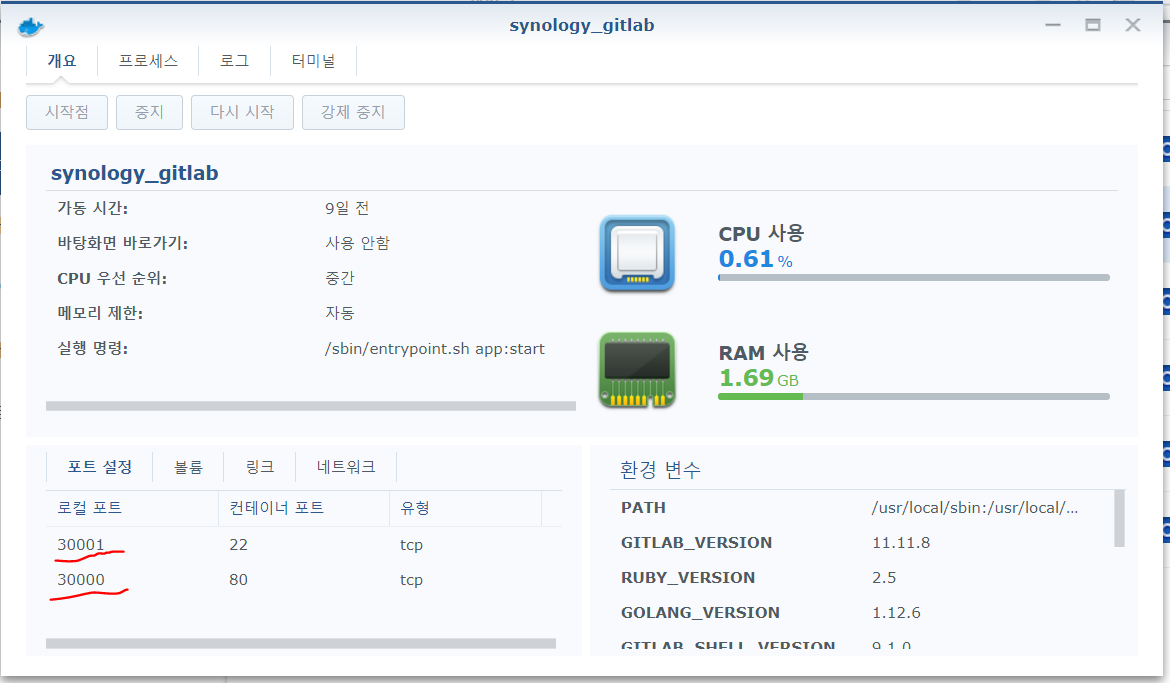The height and width of the screenshot is (683, 1170).
Task: Close the synology_gitlab window
Action: click(x=1133, y=25)
